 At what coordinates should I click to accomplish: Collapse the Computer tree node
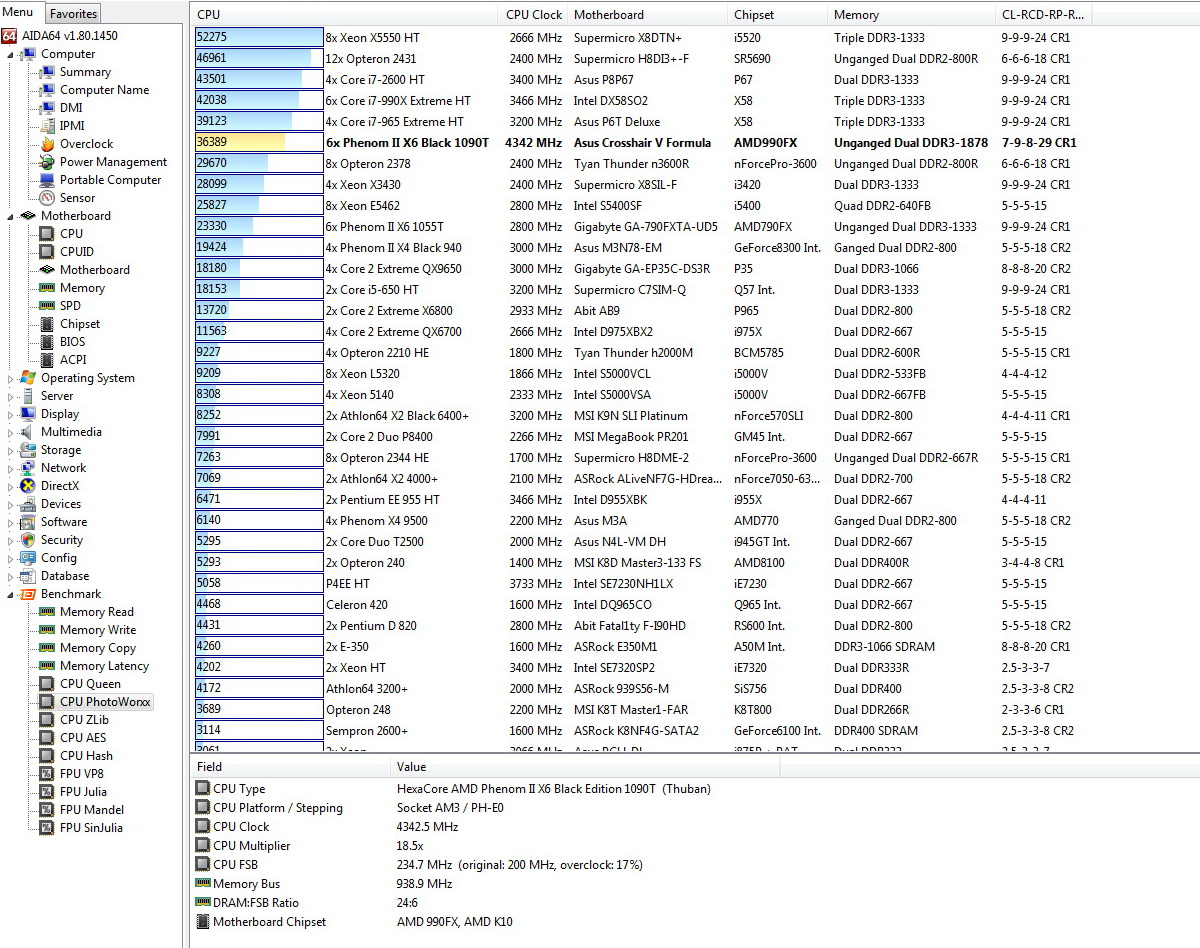11,54
